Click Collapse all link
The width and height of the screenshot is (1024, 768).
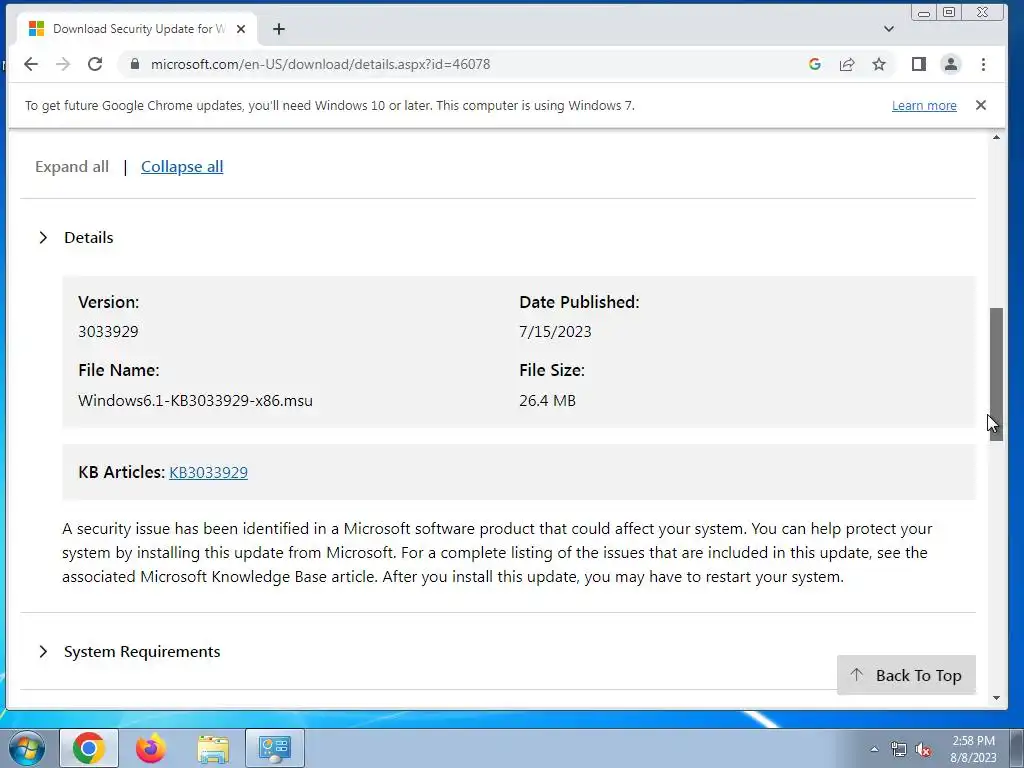[x=182, y=167]
